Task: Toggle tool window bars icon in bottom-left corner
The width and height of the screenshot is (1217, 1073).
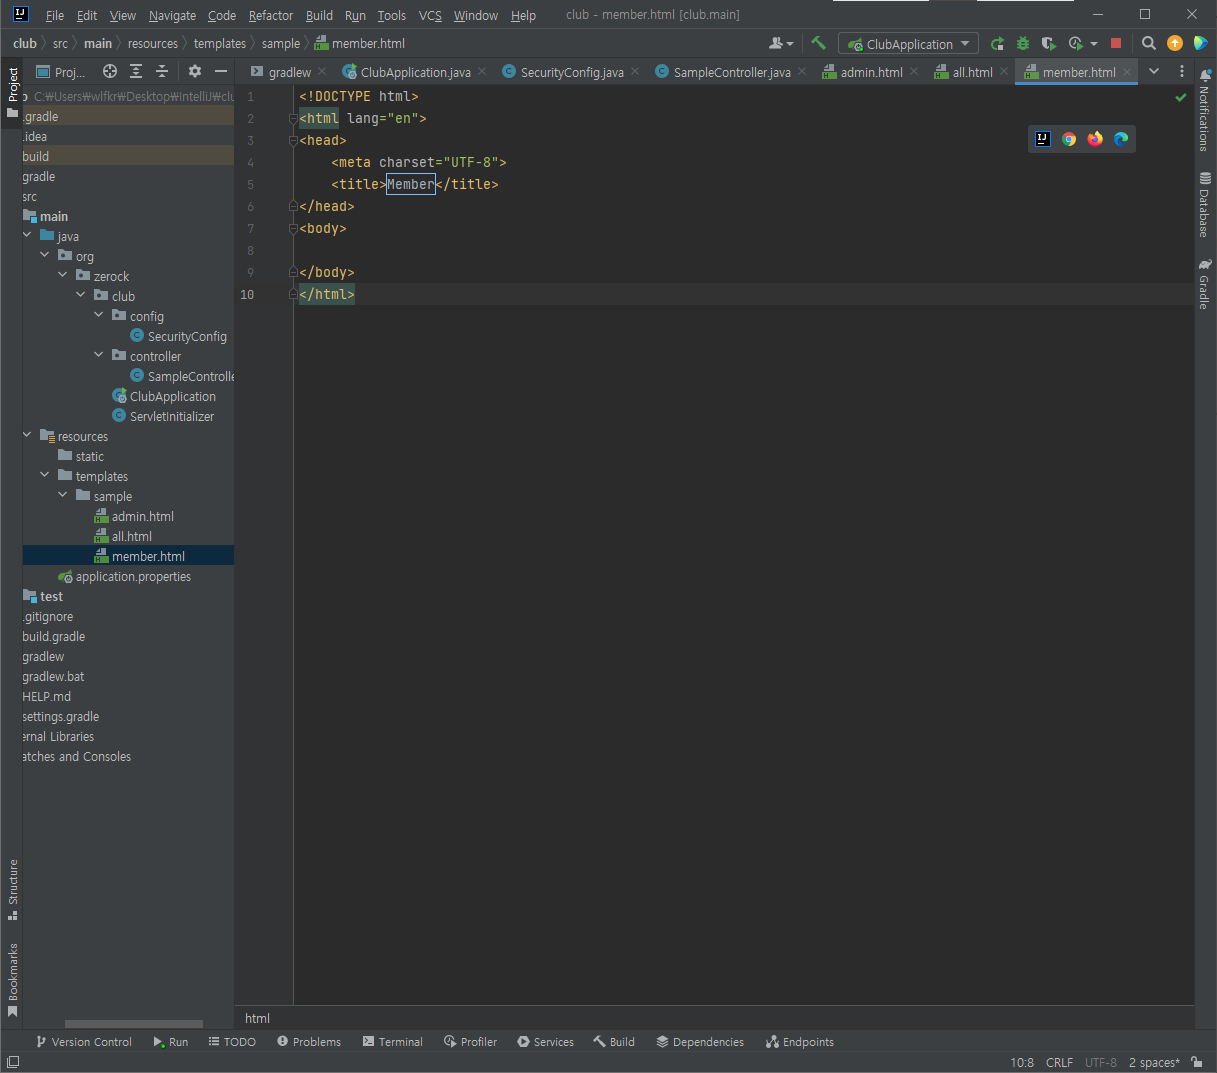Action: pos(13,1062)
